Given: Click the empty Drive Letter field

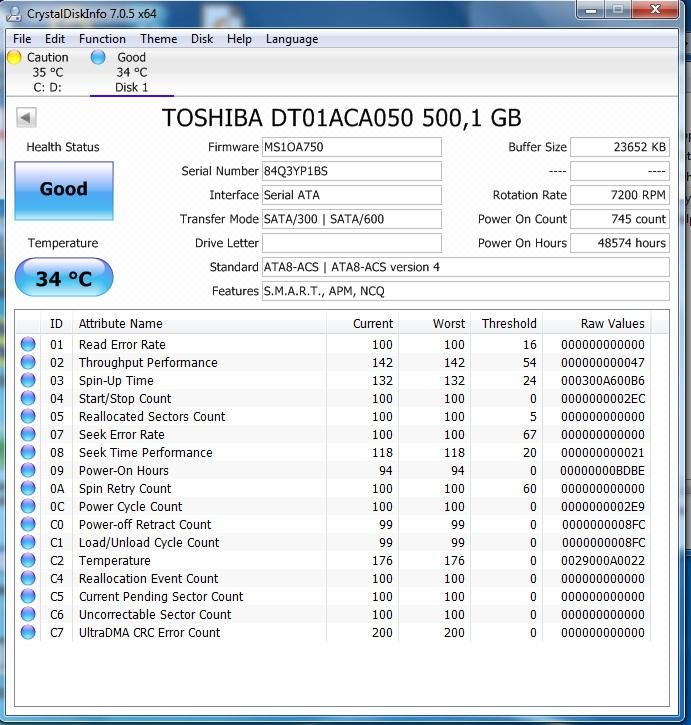Looking at the screenshot, I should click(x=352, y=243).
